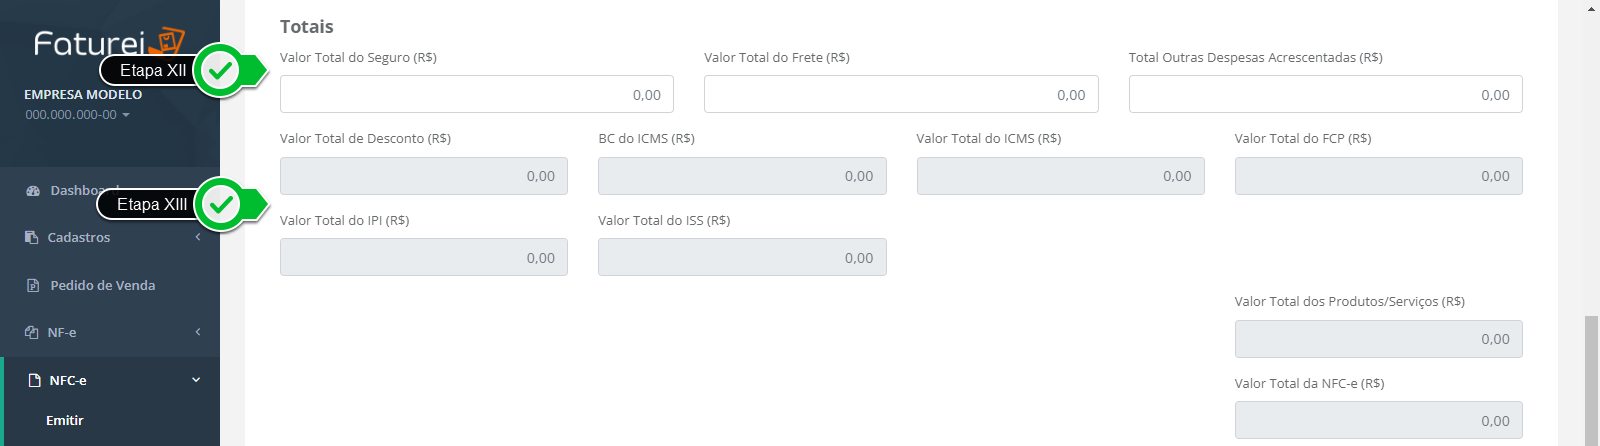1600x446 pixels.
Task: Expand the Cadastros submenu chevron
Action: click(x=198, y=237)
